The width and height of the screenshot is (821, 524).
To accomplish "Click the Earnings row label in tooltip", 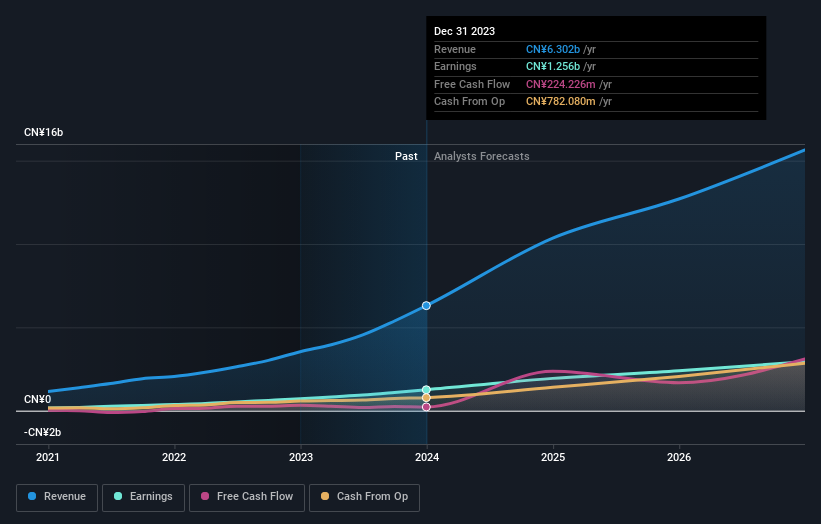I will 456,66.
